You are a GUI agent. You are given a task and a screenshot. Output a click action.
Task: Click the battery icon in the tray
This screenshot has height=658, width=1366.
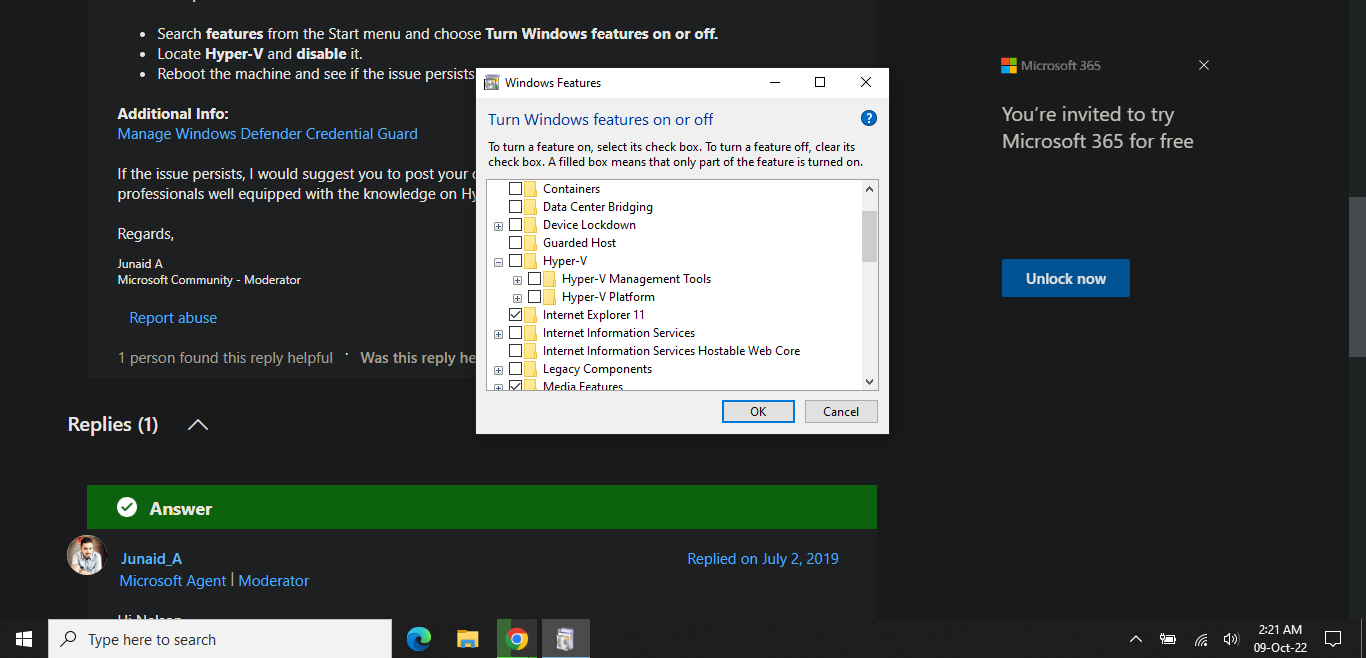point(1167,639)
